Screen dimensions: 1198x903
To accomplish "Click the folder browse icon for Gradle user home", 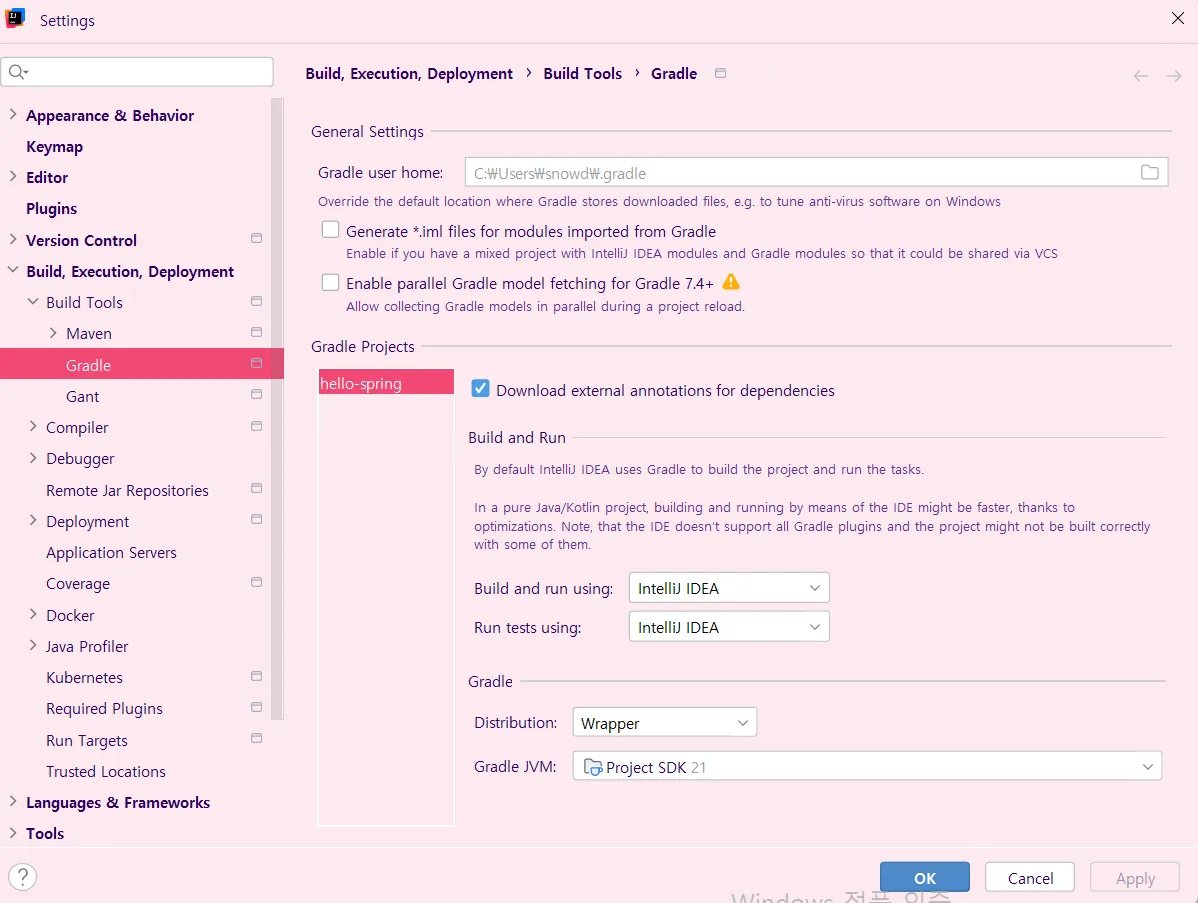I will point(1149,173).
